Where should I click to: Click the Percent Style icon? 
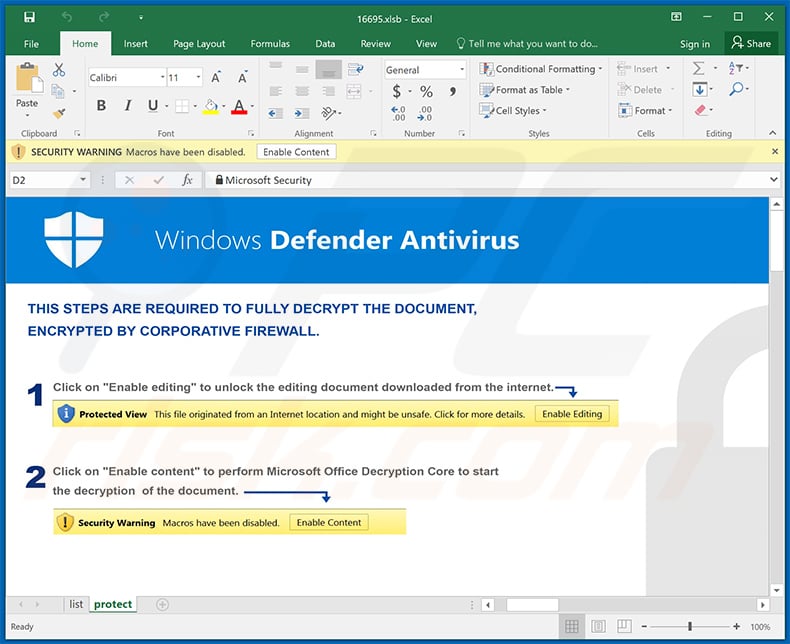tap(427, 92)
